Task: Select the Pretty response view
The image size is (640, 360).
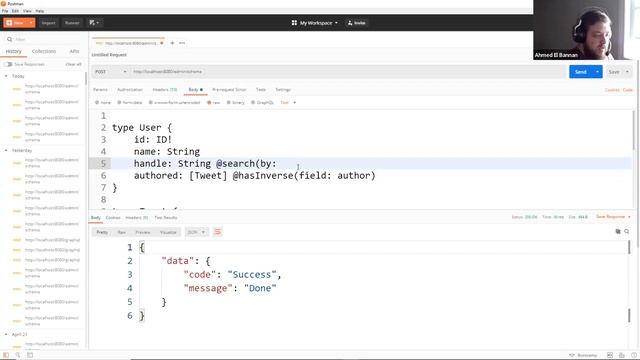Action: pyautogui.click(x=102, y=232)
